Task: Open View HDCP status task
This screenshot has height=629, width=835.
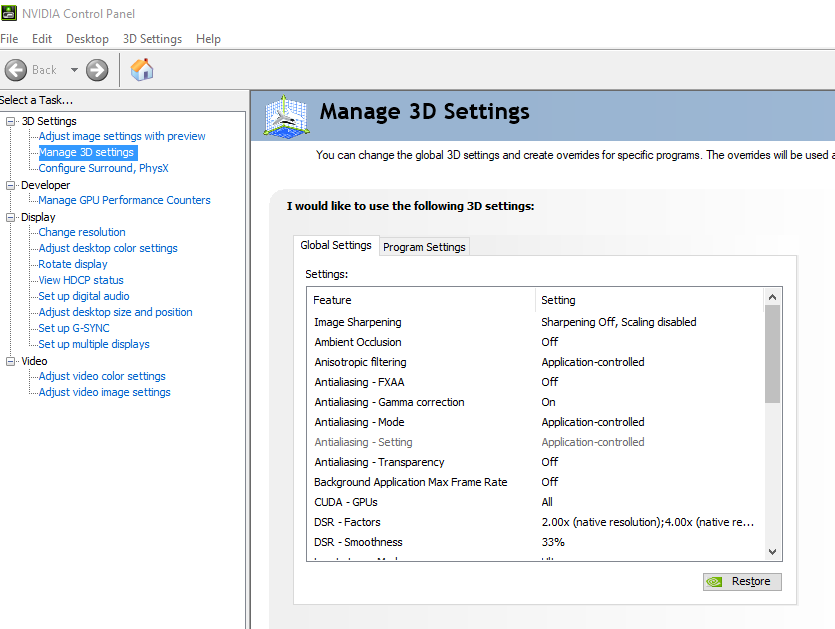Action: pos(81,280)
